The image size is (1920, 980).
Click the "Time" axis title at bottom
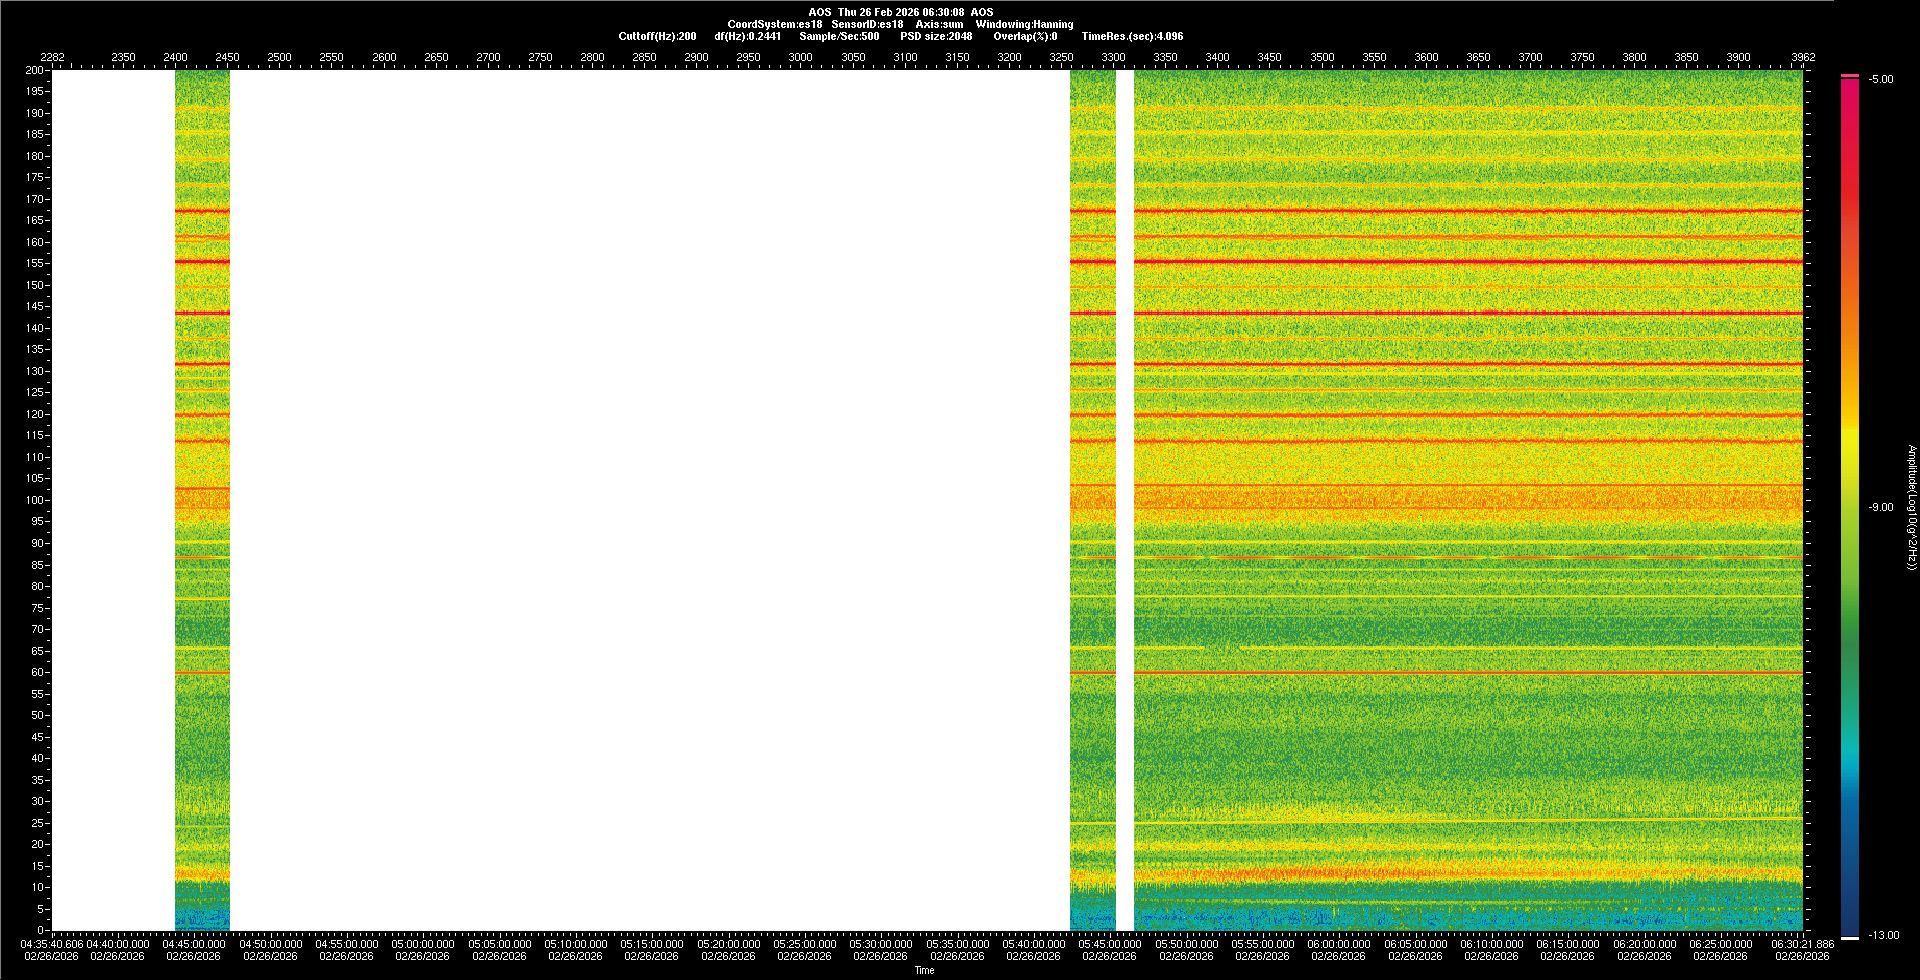click(x=924, y=970)
